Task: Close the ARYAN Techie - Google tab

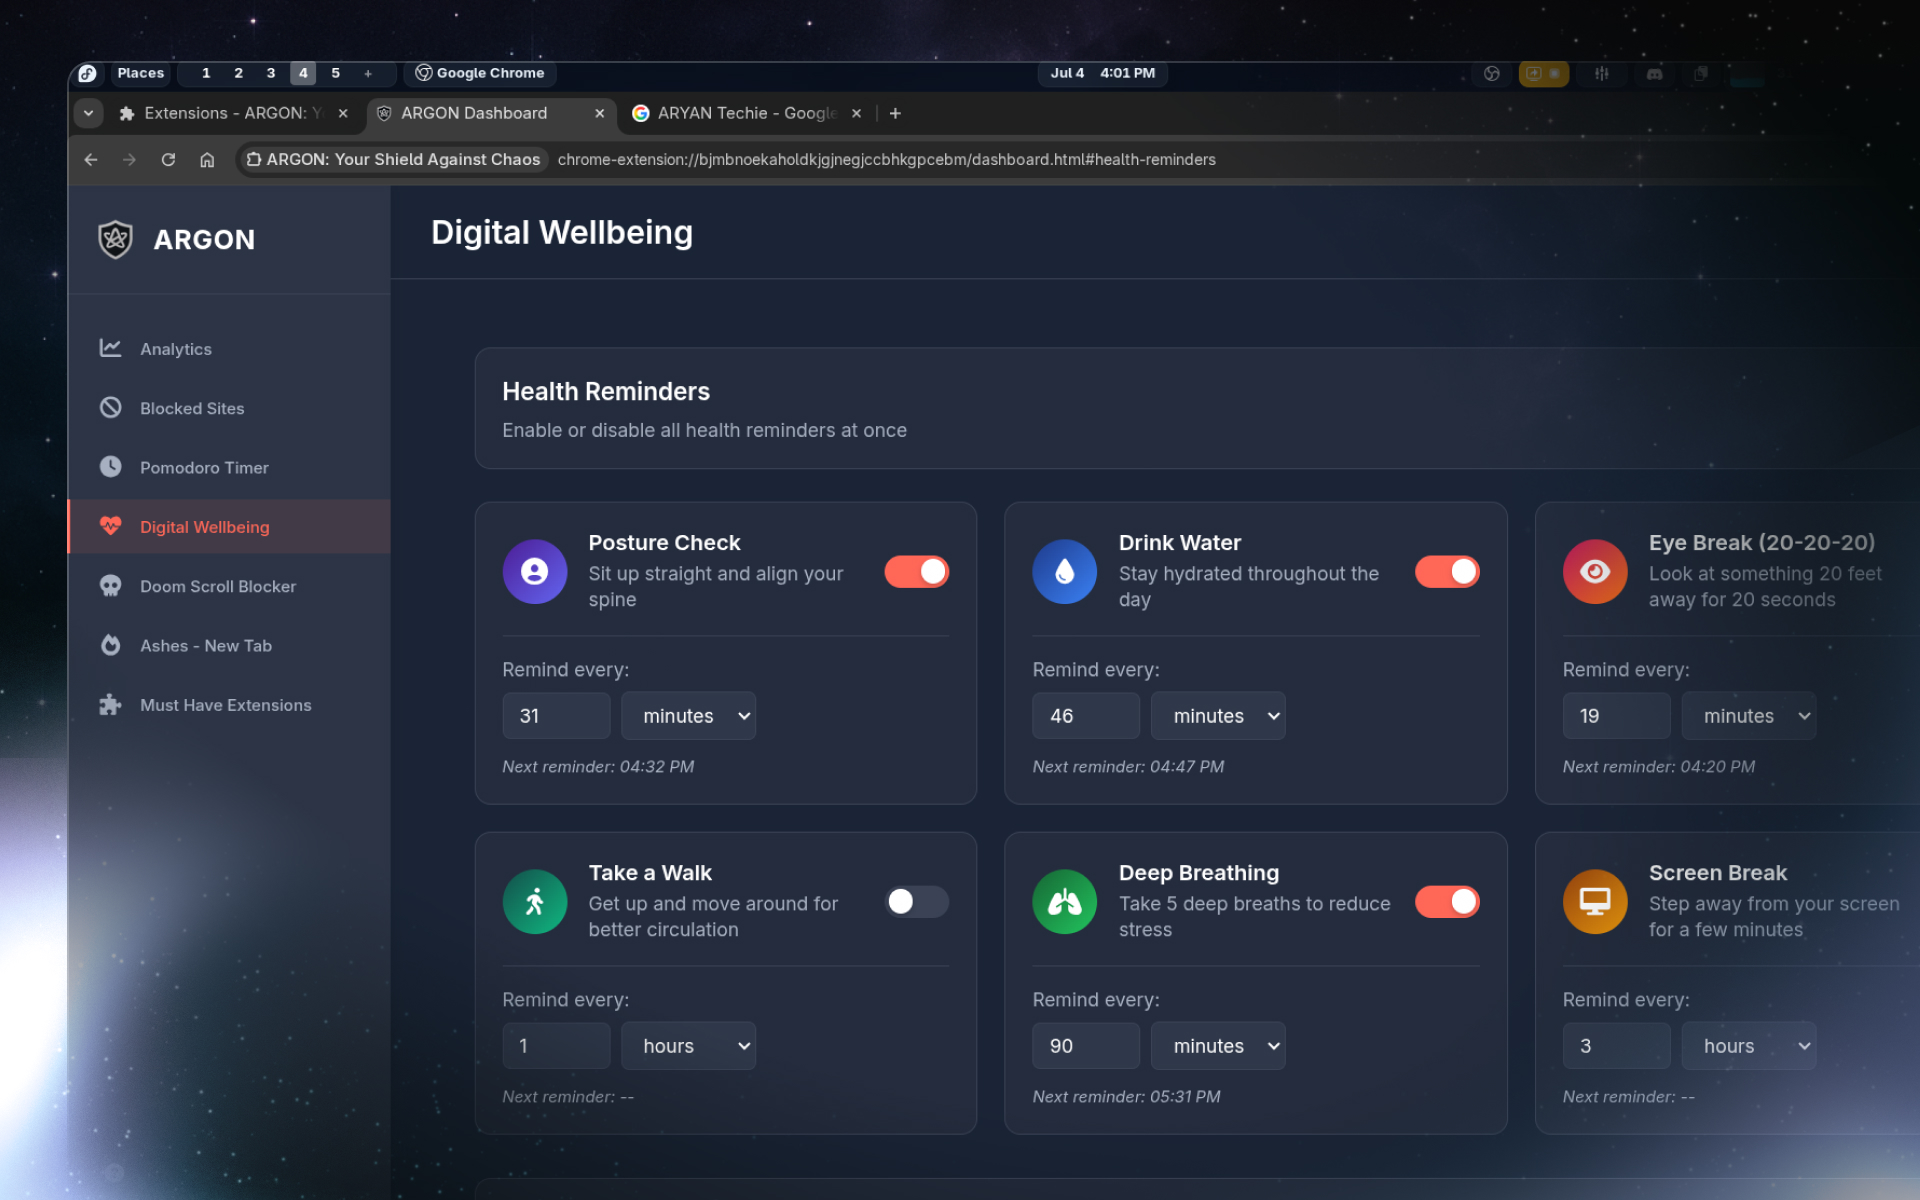Action: [856, 113]
